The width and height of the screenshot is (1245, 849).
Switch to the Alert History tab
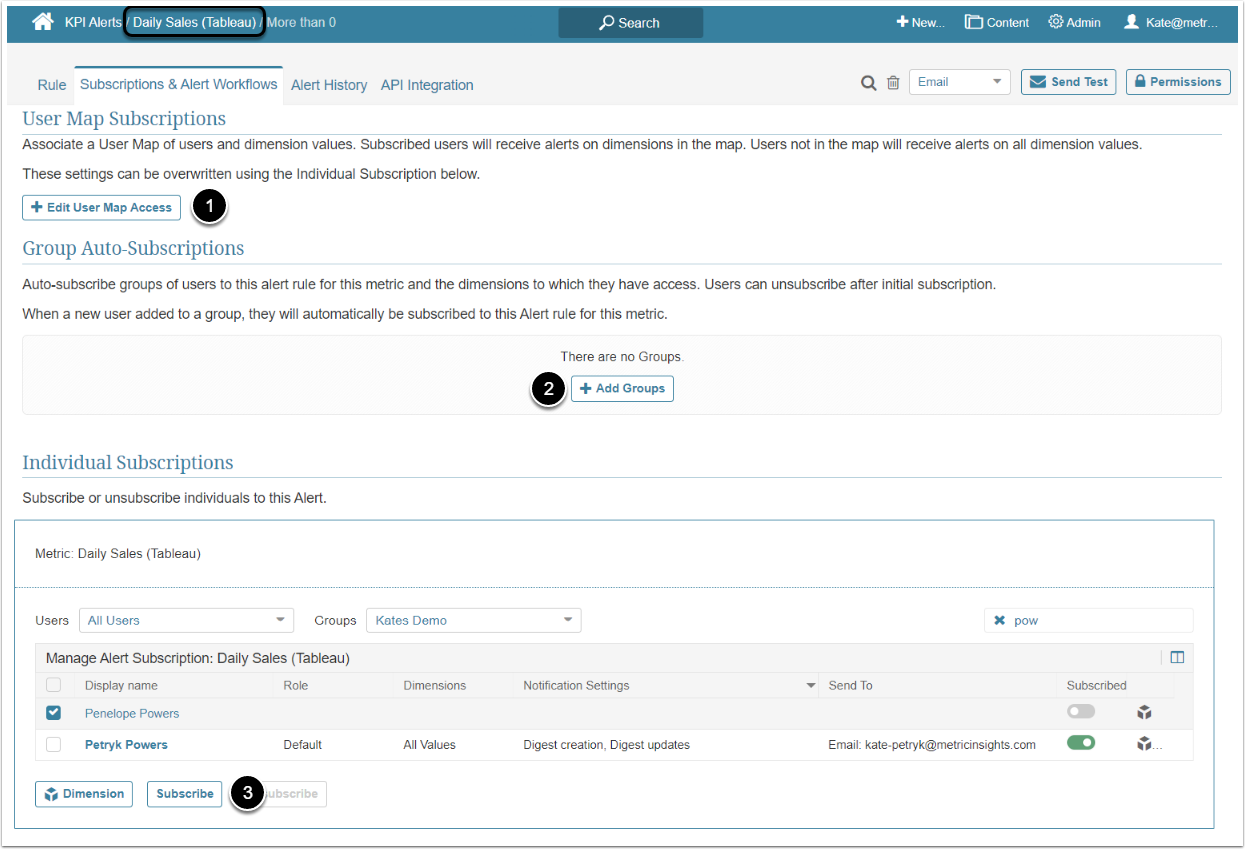click(x=329, y=85)
